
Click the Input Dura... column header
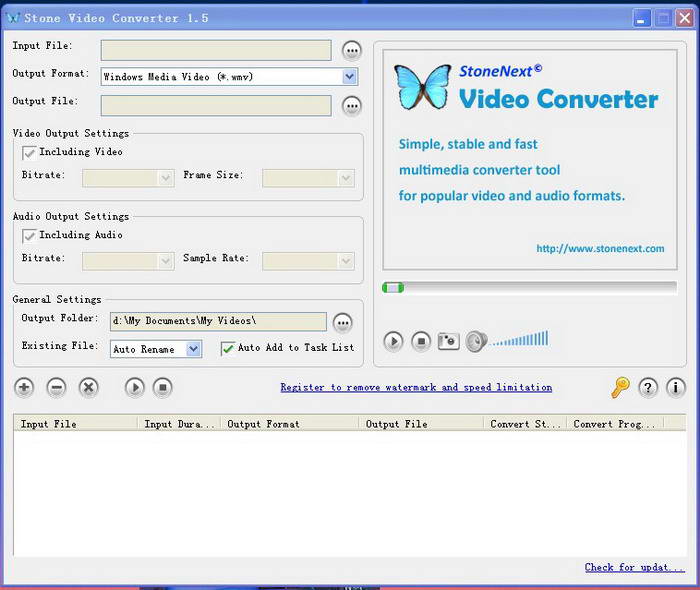[x=179, y=424]
